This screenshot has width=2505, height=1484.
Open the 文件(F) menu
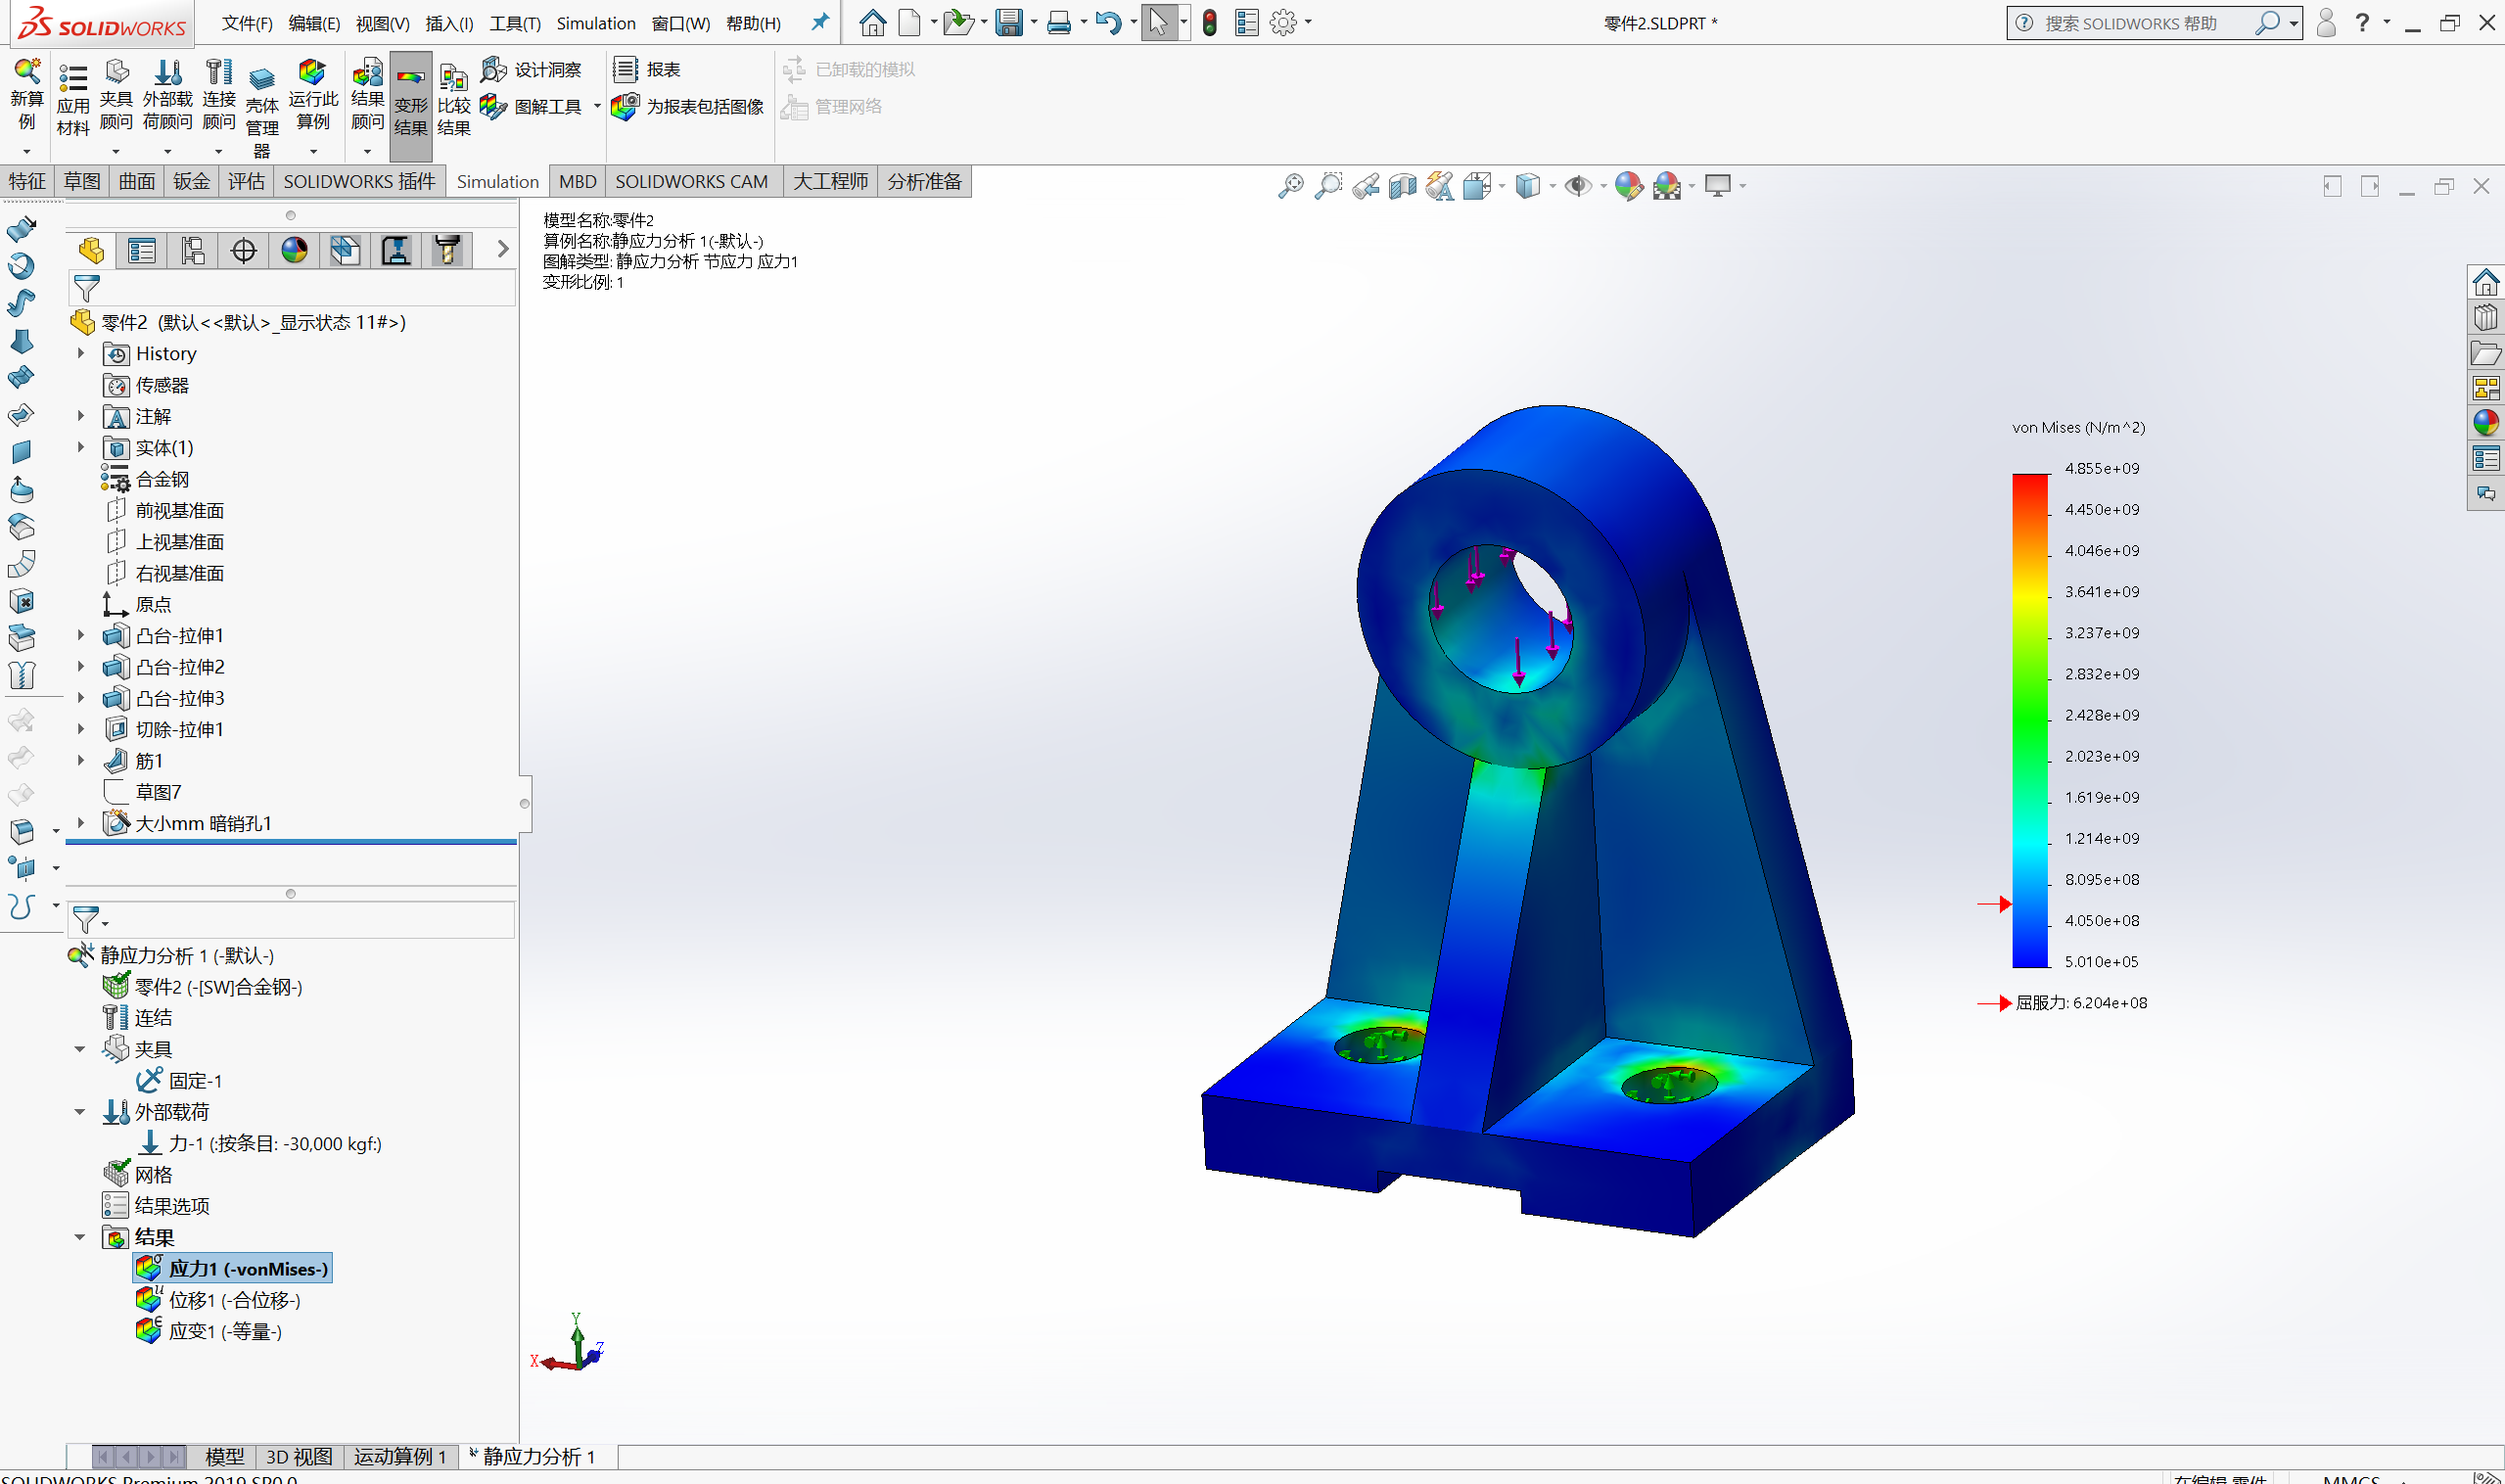pos(247,23)
